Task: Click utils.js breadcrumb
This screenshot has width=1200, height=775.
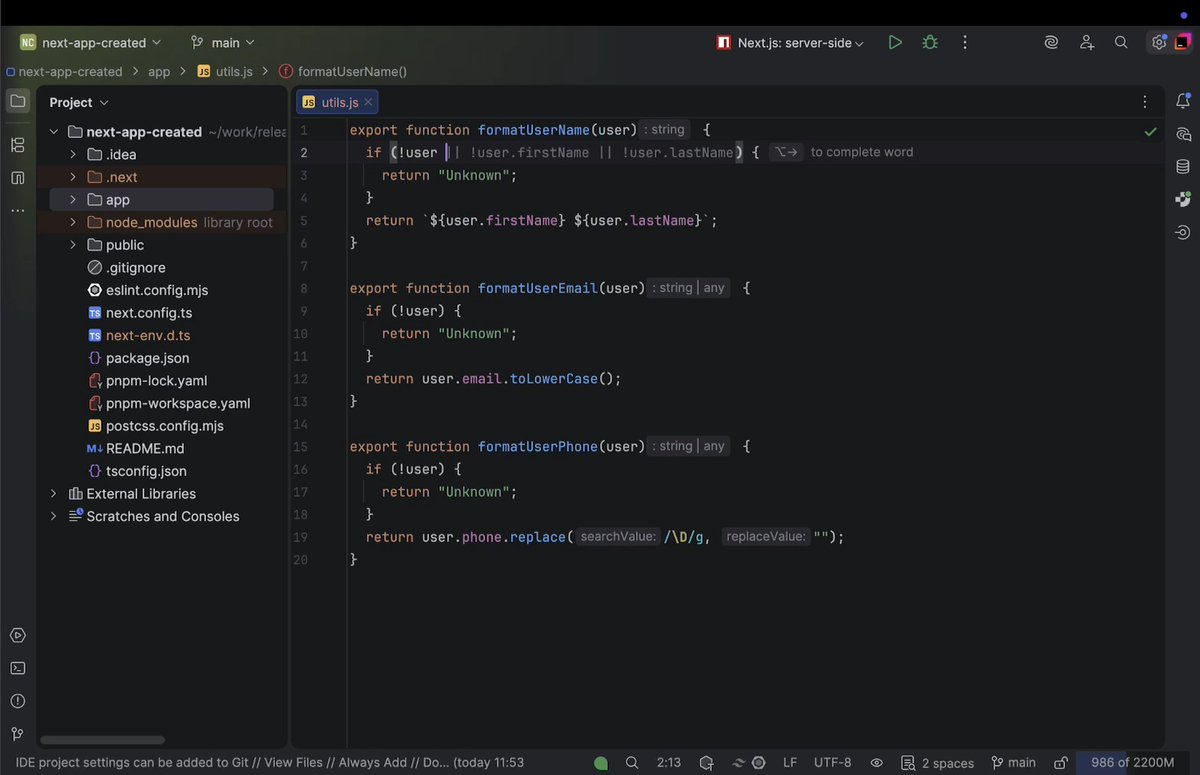Action: (225, 72)
